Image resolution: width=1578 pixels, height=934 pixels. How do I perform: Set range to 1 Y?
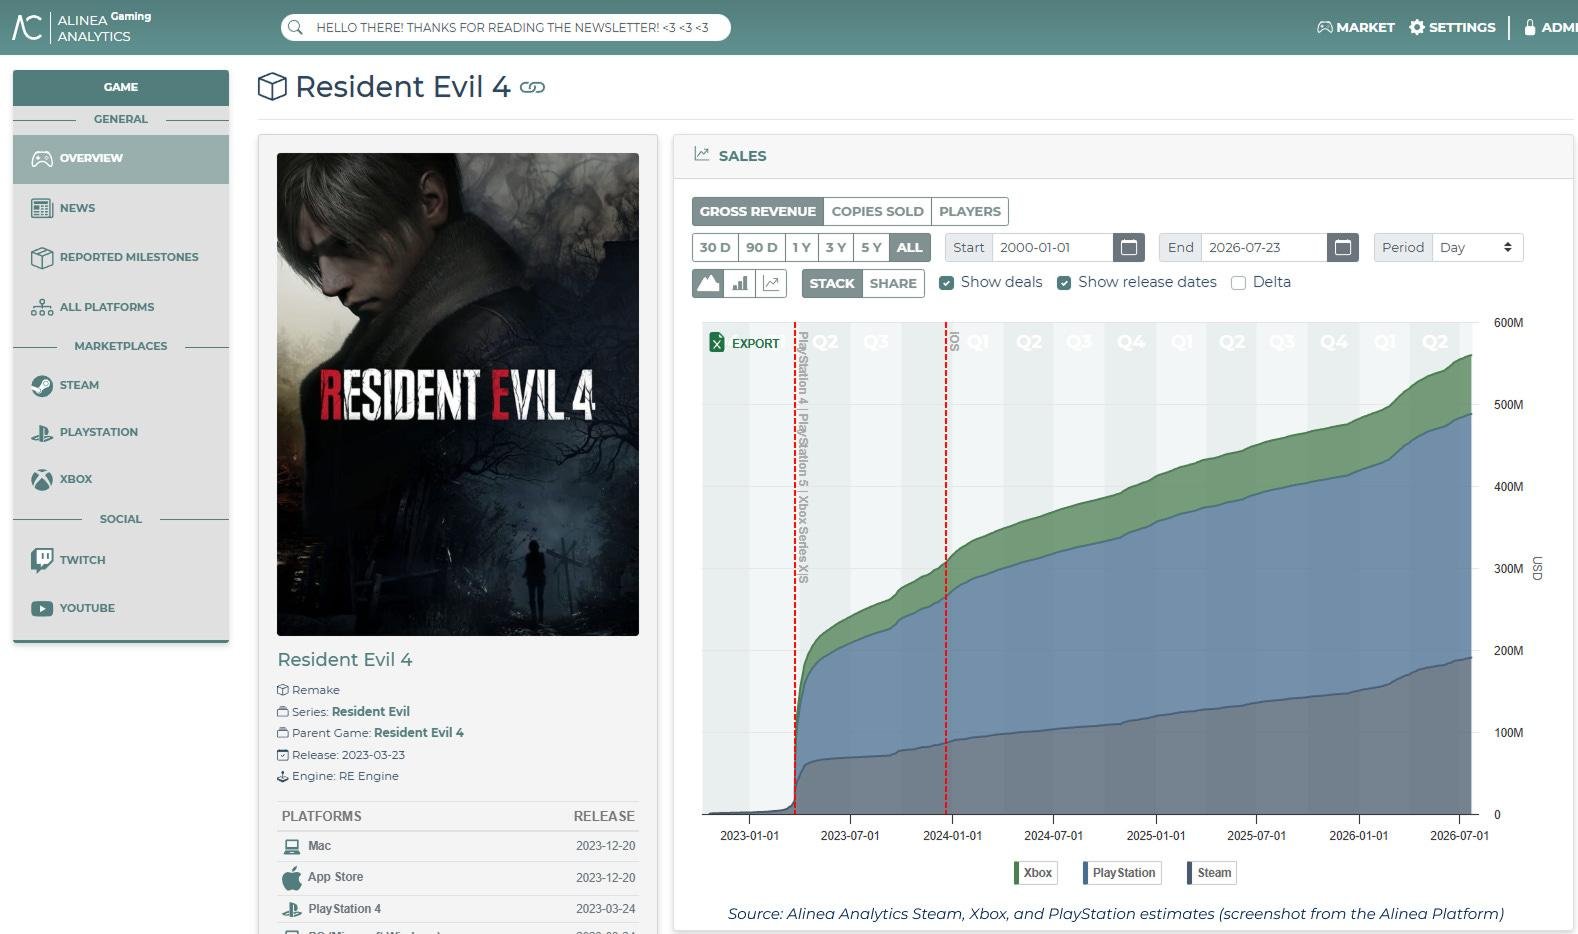[x=801, y=247]
